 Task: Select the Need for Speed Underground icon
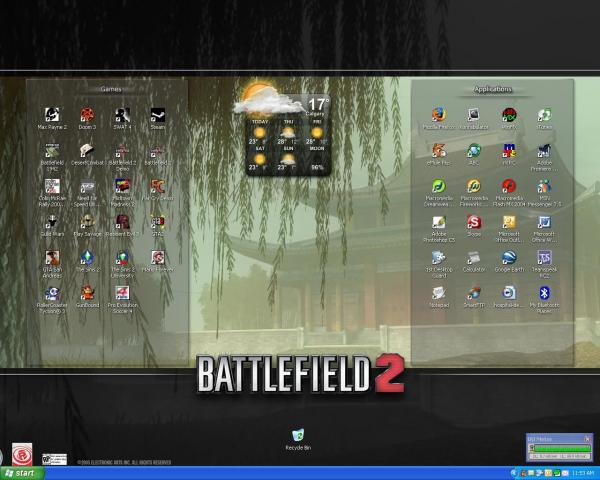click(87, 186)
